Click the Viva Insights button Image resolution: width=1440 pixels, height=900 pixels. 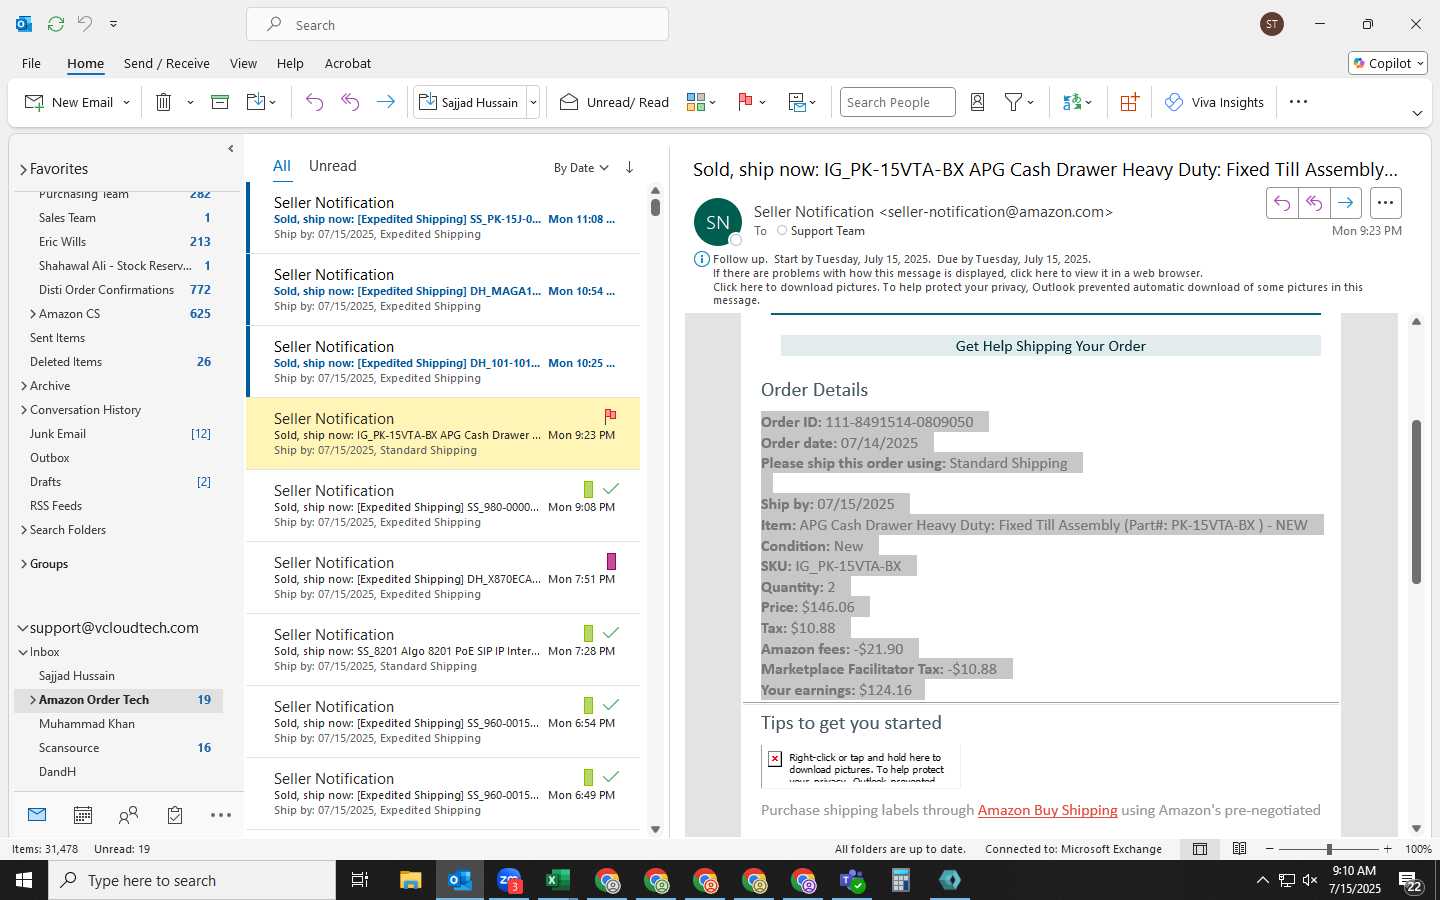1215,102
